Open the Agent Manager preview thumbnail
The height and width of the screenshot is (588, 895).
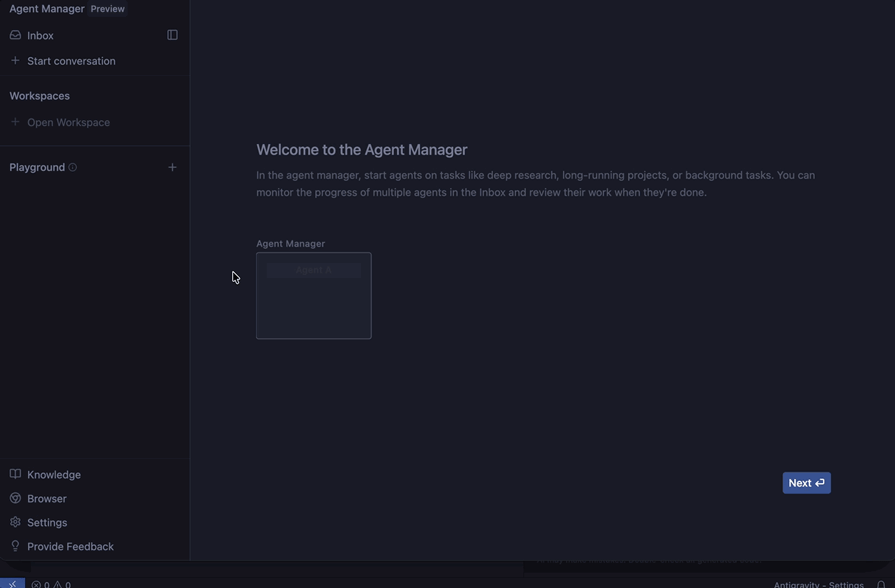pos(313,296)
